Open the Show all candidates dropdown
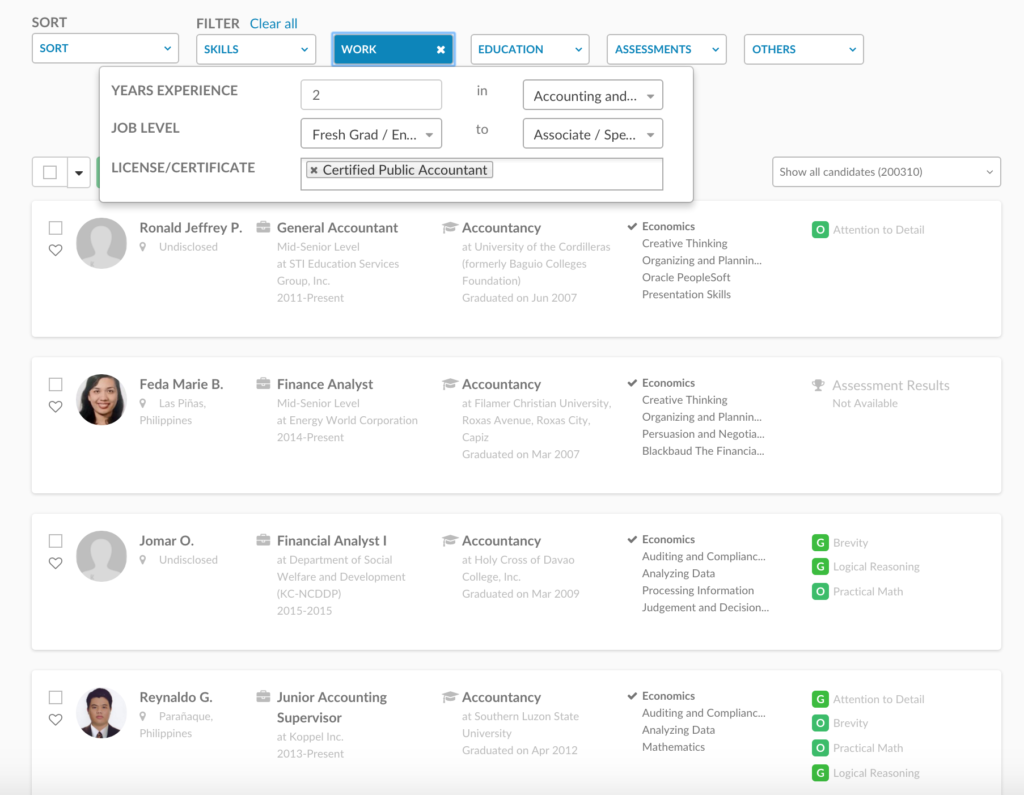The height and width of the screenshot is (795, 1024). pos(884,171)
